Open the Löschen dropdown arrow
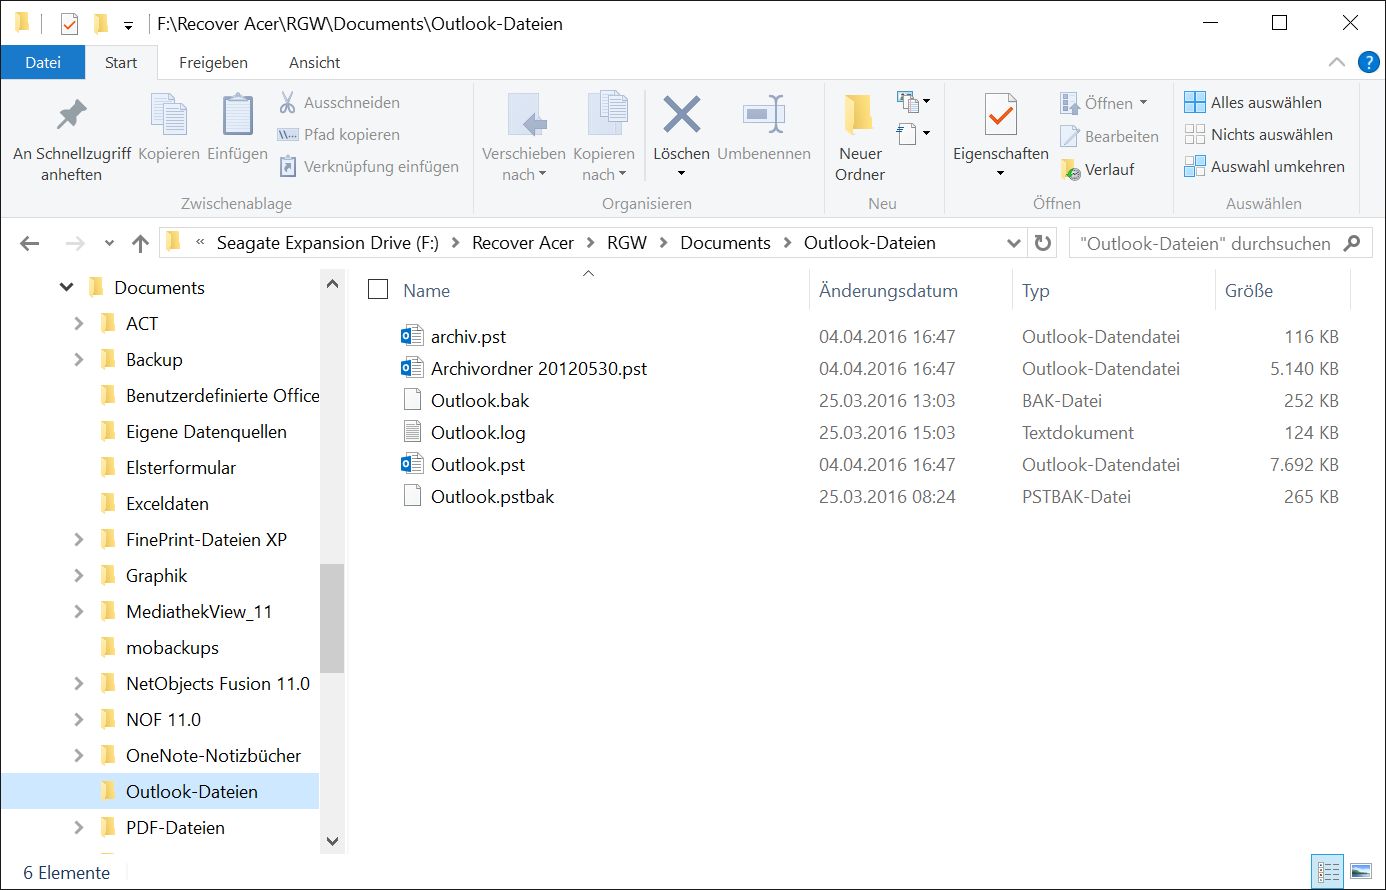Screen dimensions: 1386x890 point(681,174)
